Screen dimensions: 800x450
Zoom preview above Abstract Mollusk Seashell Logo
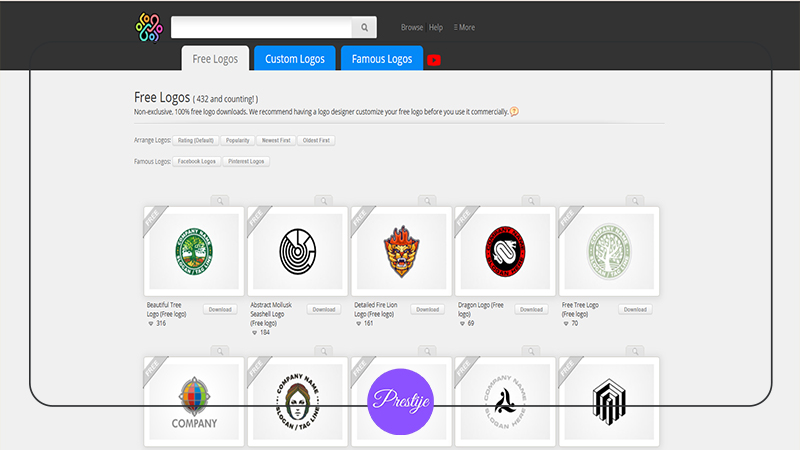(x=323, y=201)
